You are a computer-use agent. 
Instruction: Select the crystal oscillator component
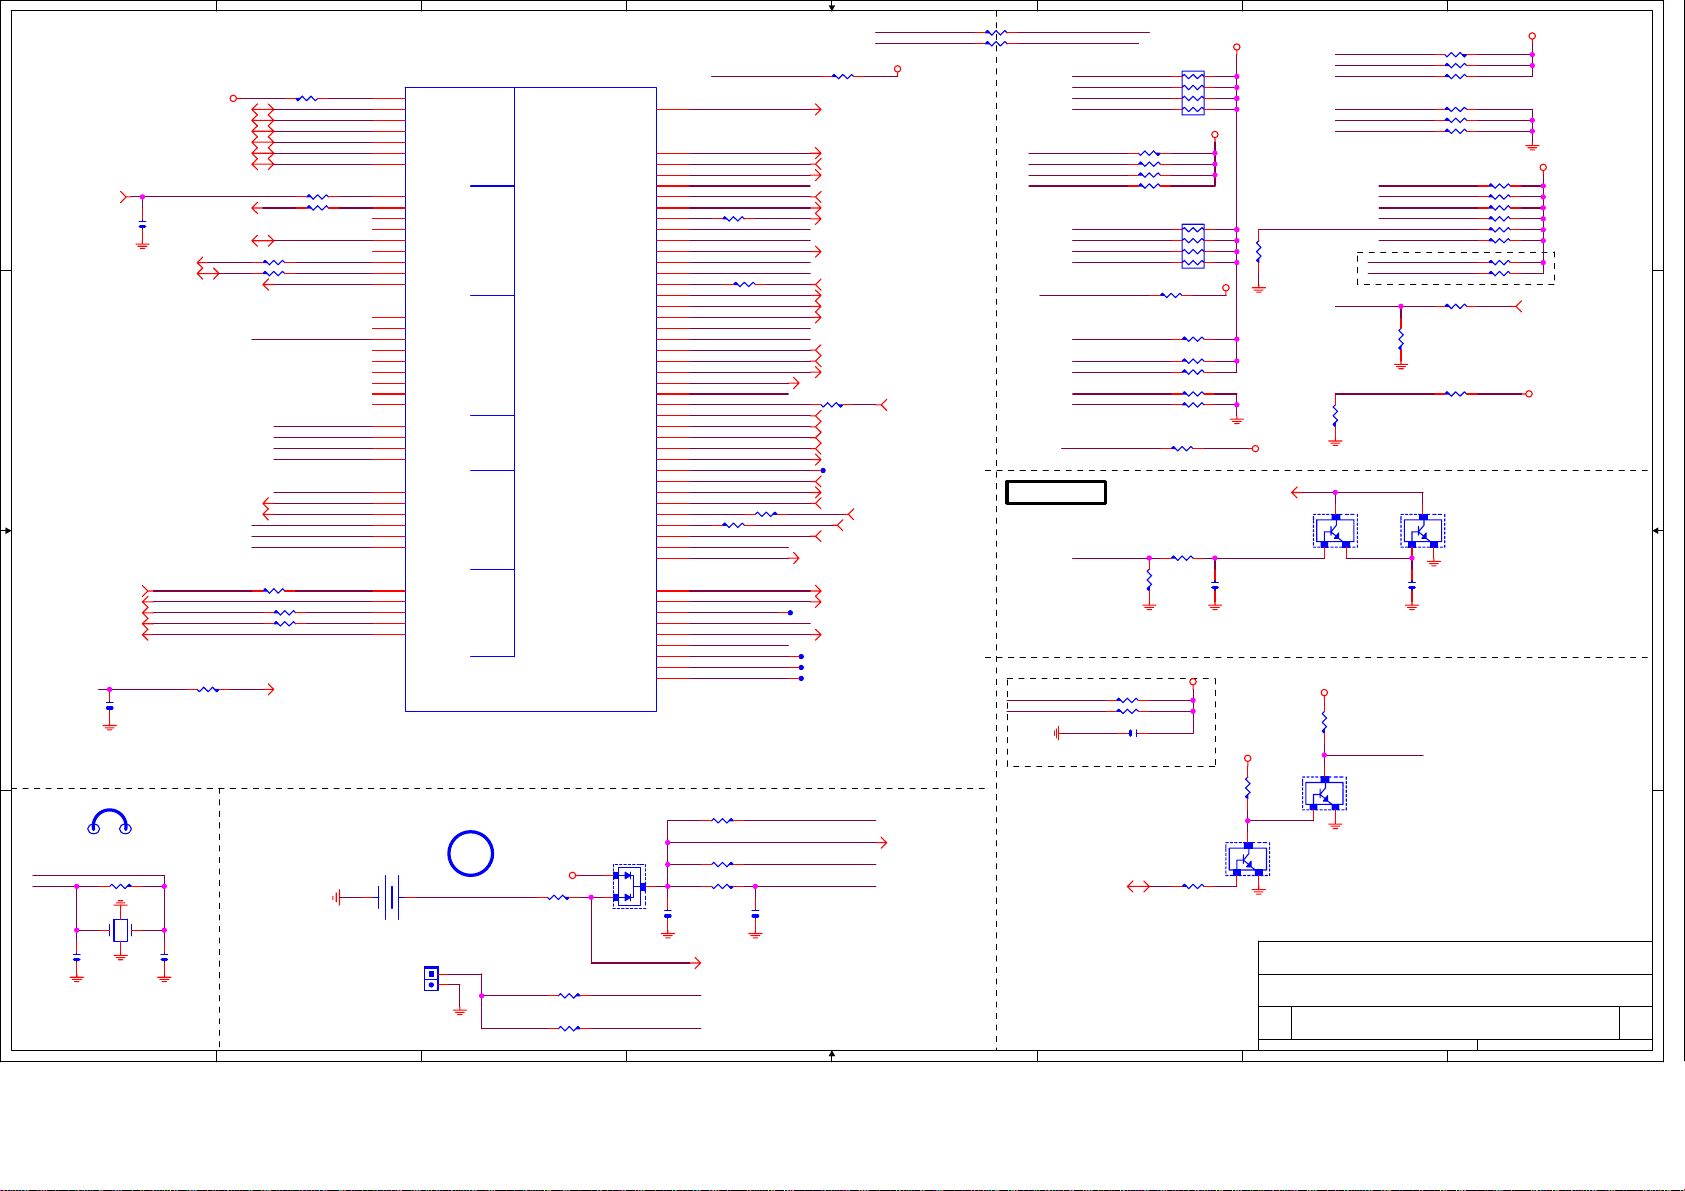point(121,930)
